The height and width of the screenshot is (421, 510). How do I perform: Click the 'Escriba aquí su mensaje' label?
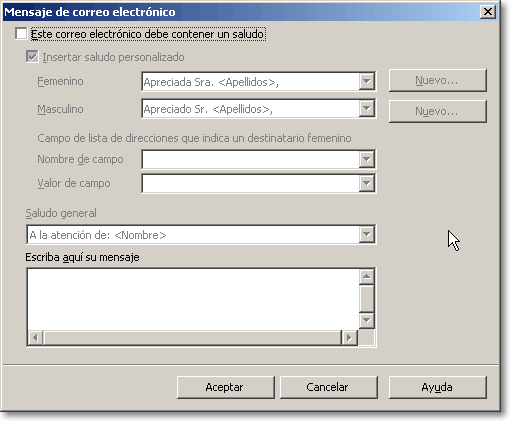(82, 257)
